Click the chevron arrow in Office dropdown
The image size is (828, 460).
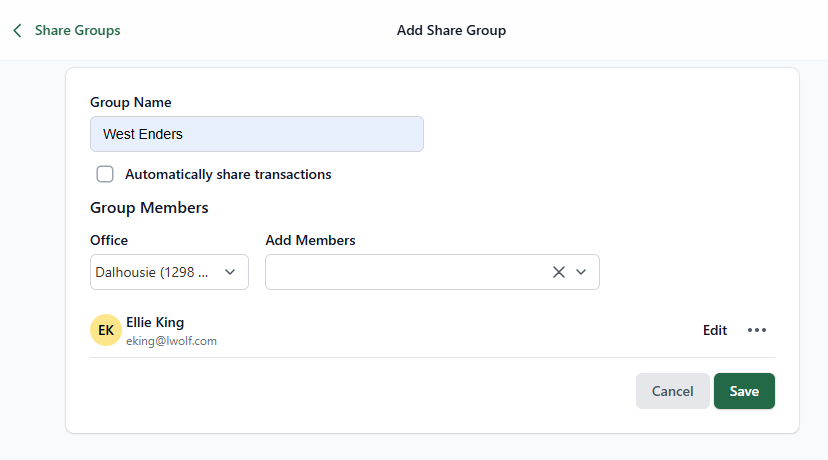pyautogui.click(x=230, y=272)
